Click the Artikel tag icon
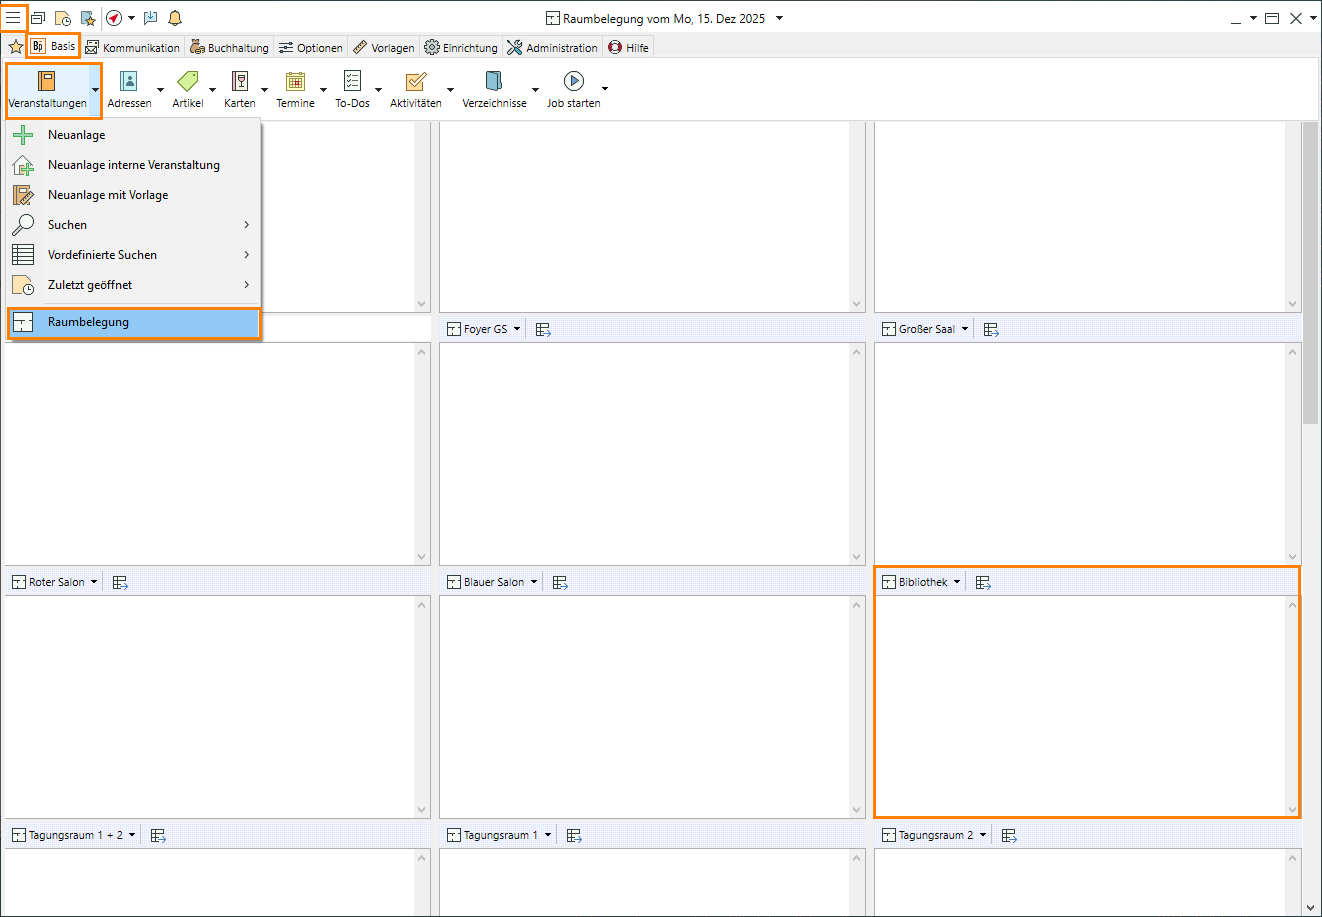The width and height of the screenshot is (1322, 917). click(187, 82)
